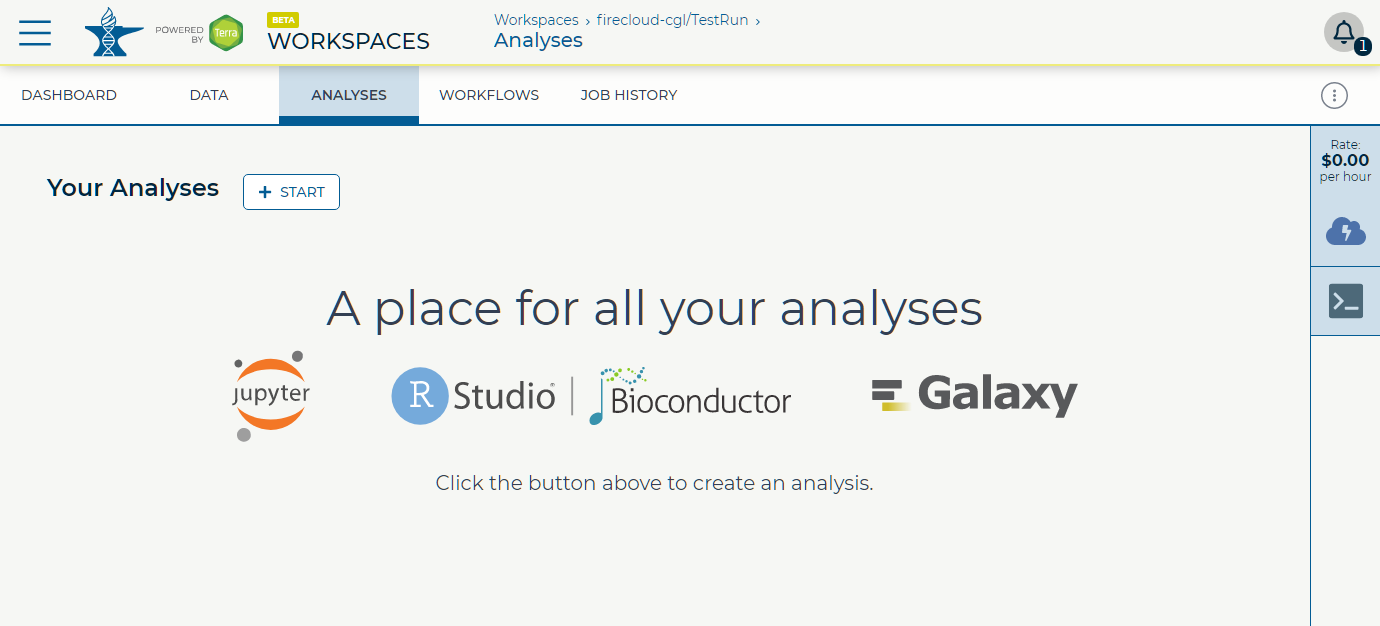Launch the Galaxy analysis environment
This screenshot has height=626, width=1380.
(975, 394)
